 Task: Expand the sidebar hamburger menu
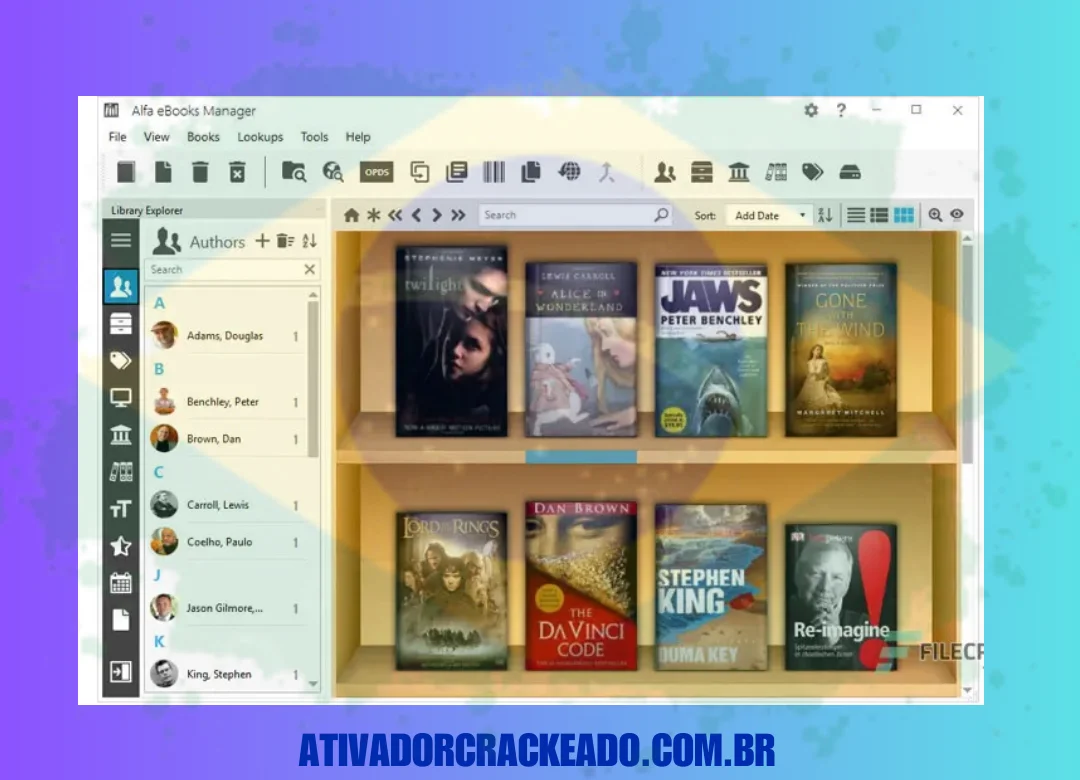coord(121,240)
